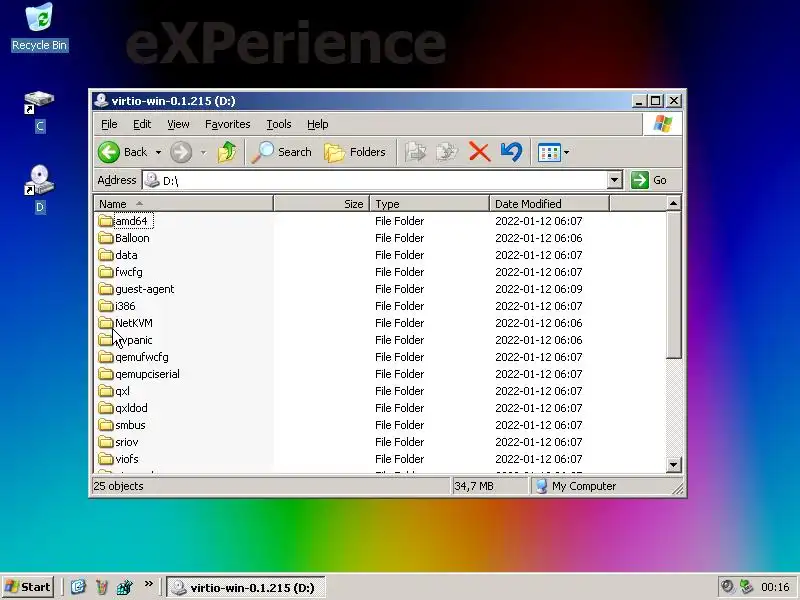Select the smbus folder
Screen dimensions: 800x600
tap(122, 425)
